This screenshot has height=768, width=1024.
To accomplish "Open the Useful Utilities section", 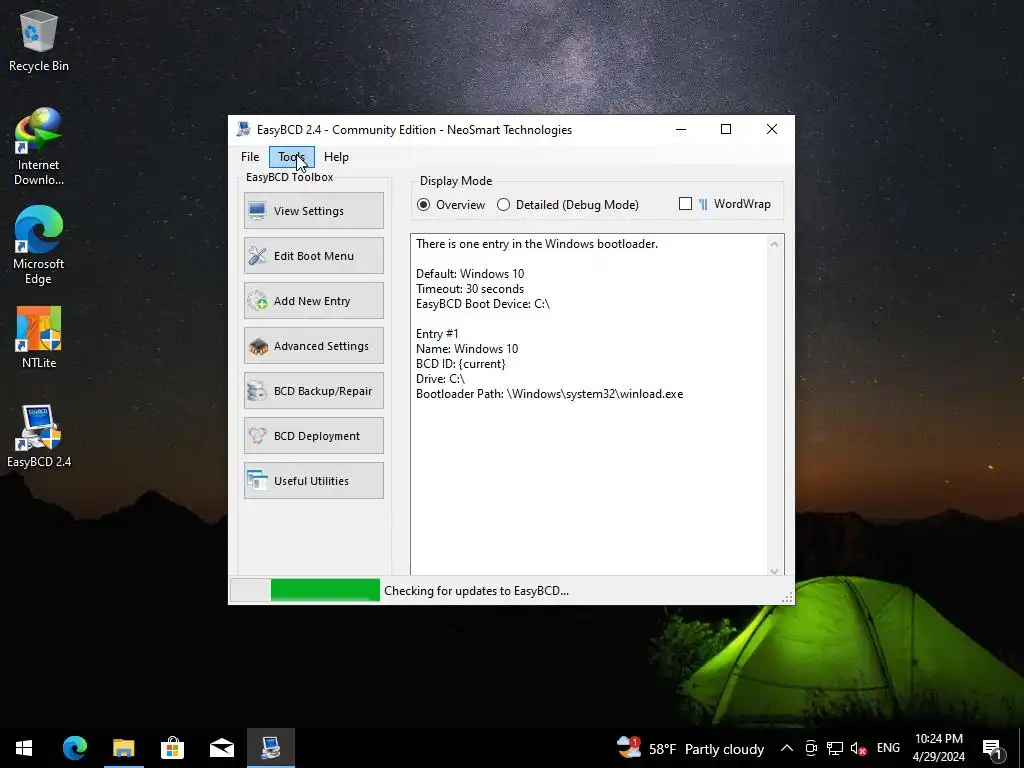I will (313, 481).
